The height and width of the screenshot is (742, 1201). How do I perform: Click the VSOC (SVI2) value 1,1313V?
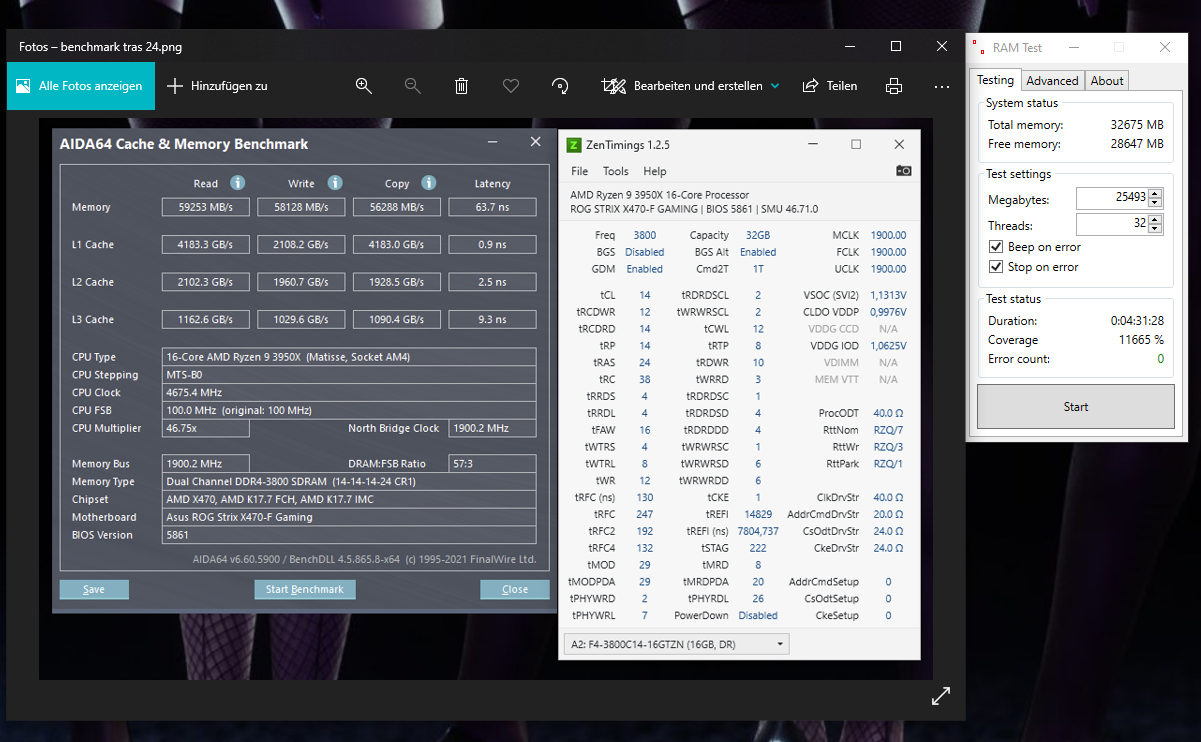point(888,295)
